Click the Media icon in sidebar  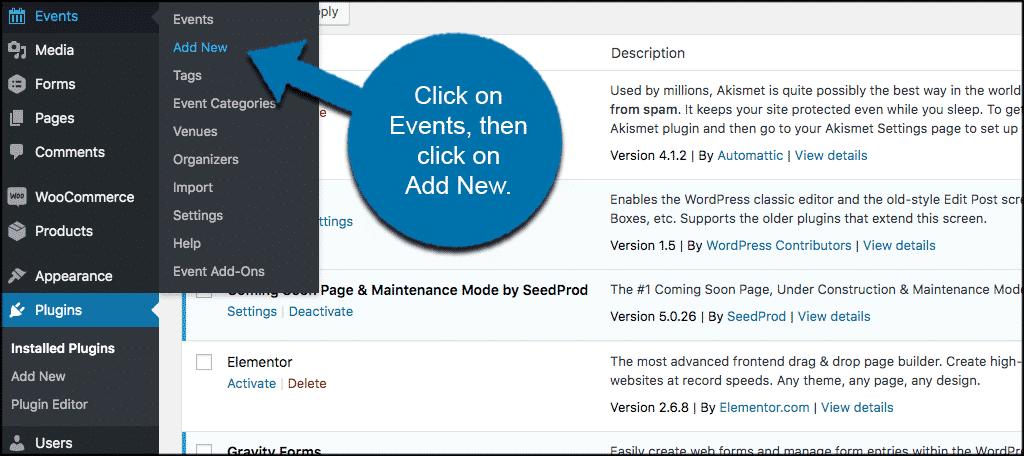pos(17,50)
